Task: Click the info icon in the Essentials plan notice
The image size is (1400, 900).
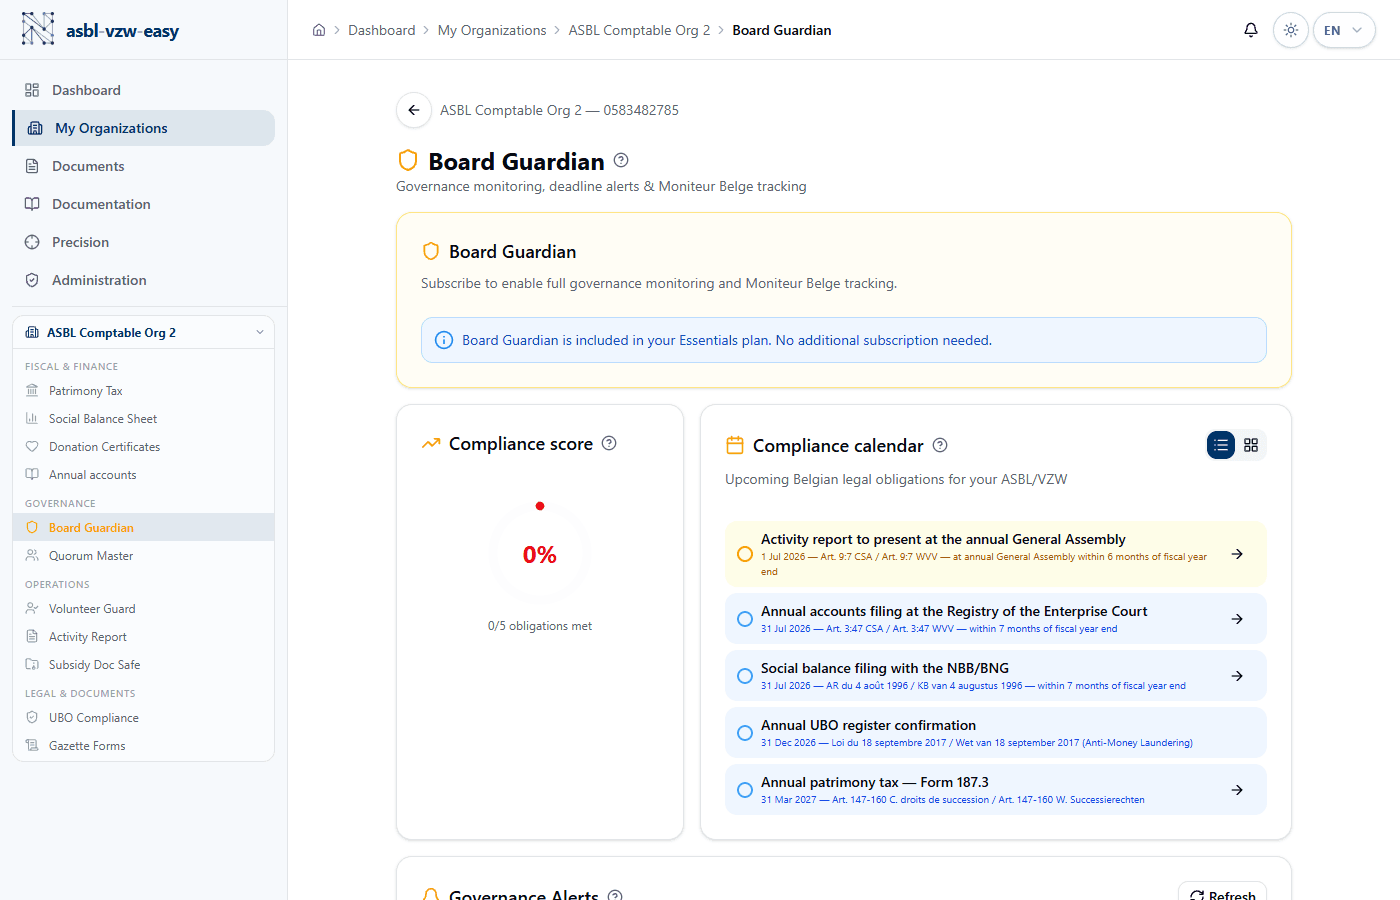Action: (444, 340)
